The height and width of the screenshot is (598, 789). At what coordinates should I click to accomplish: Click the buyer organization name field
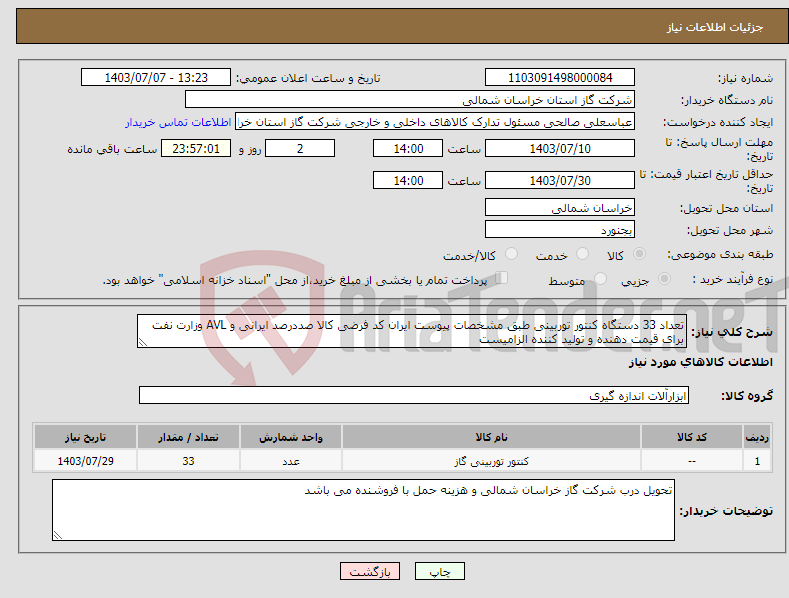[x=410, y=99]
